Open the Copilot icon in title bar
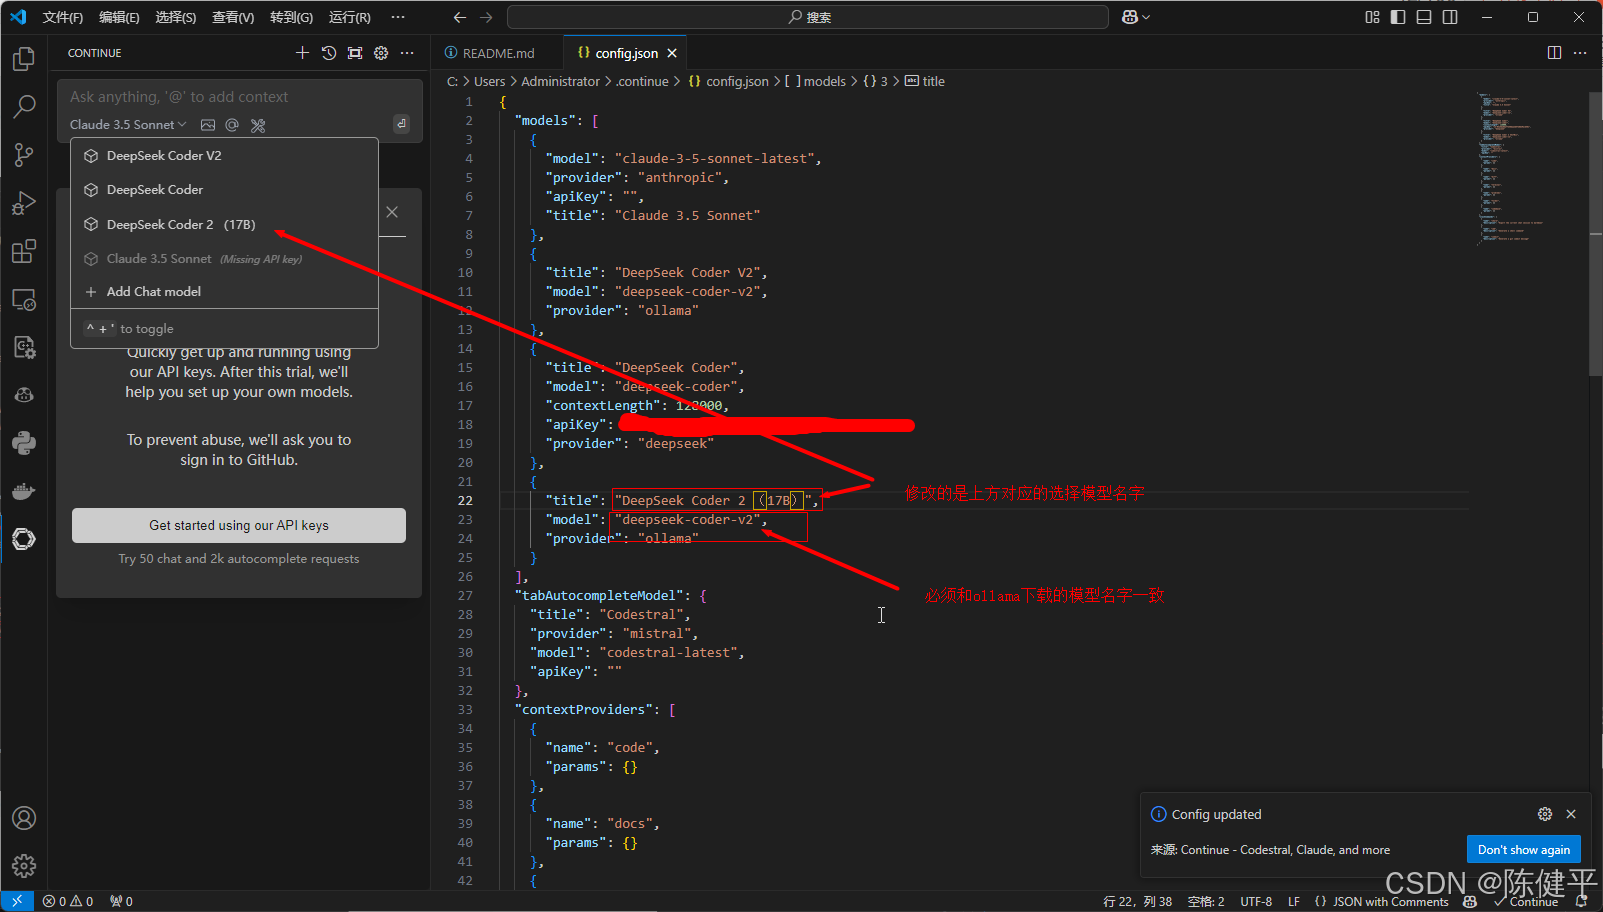This screenshot has height=912, width=1603. (1130, 17)
